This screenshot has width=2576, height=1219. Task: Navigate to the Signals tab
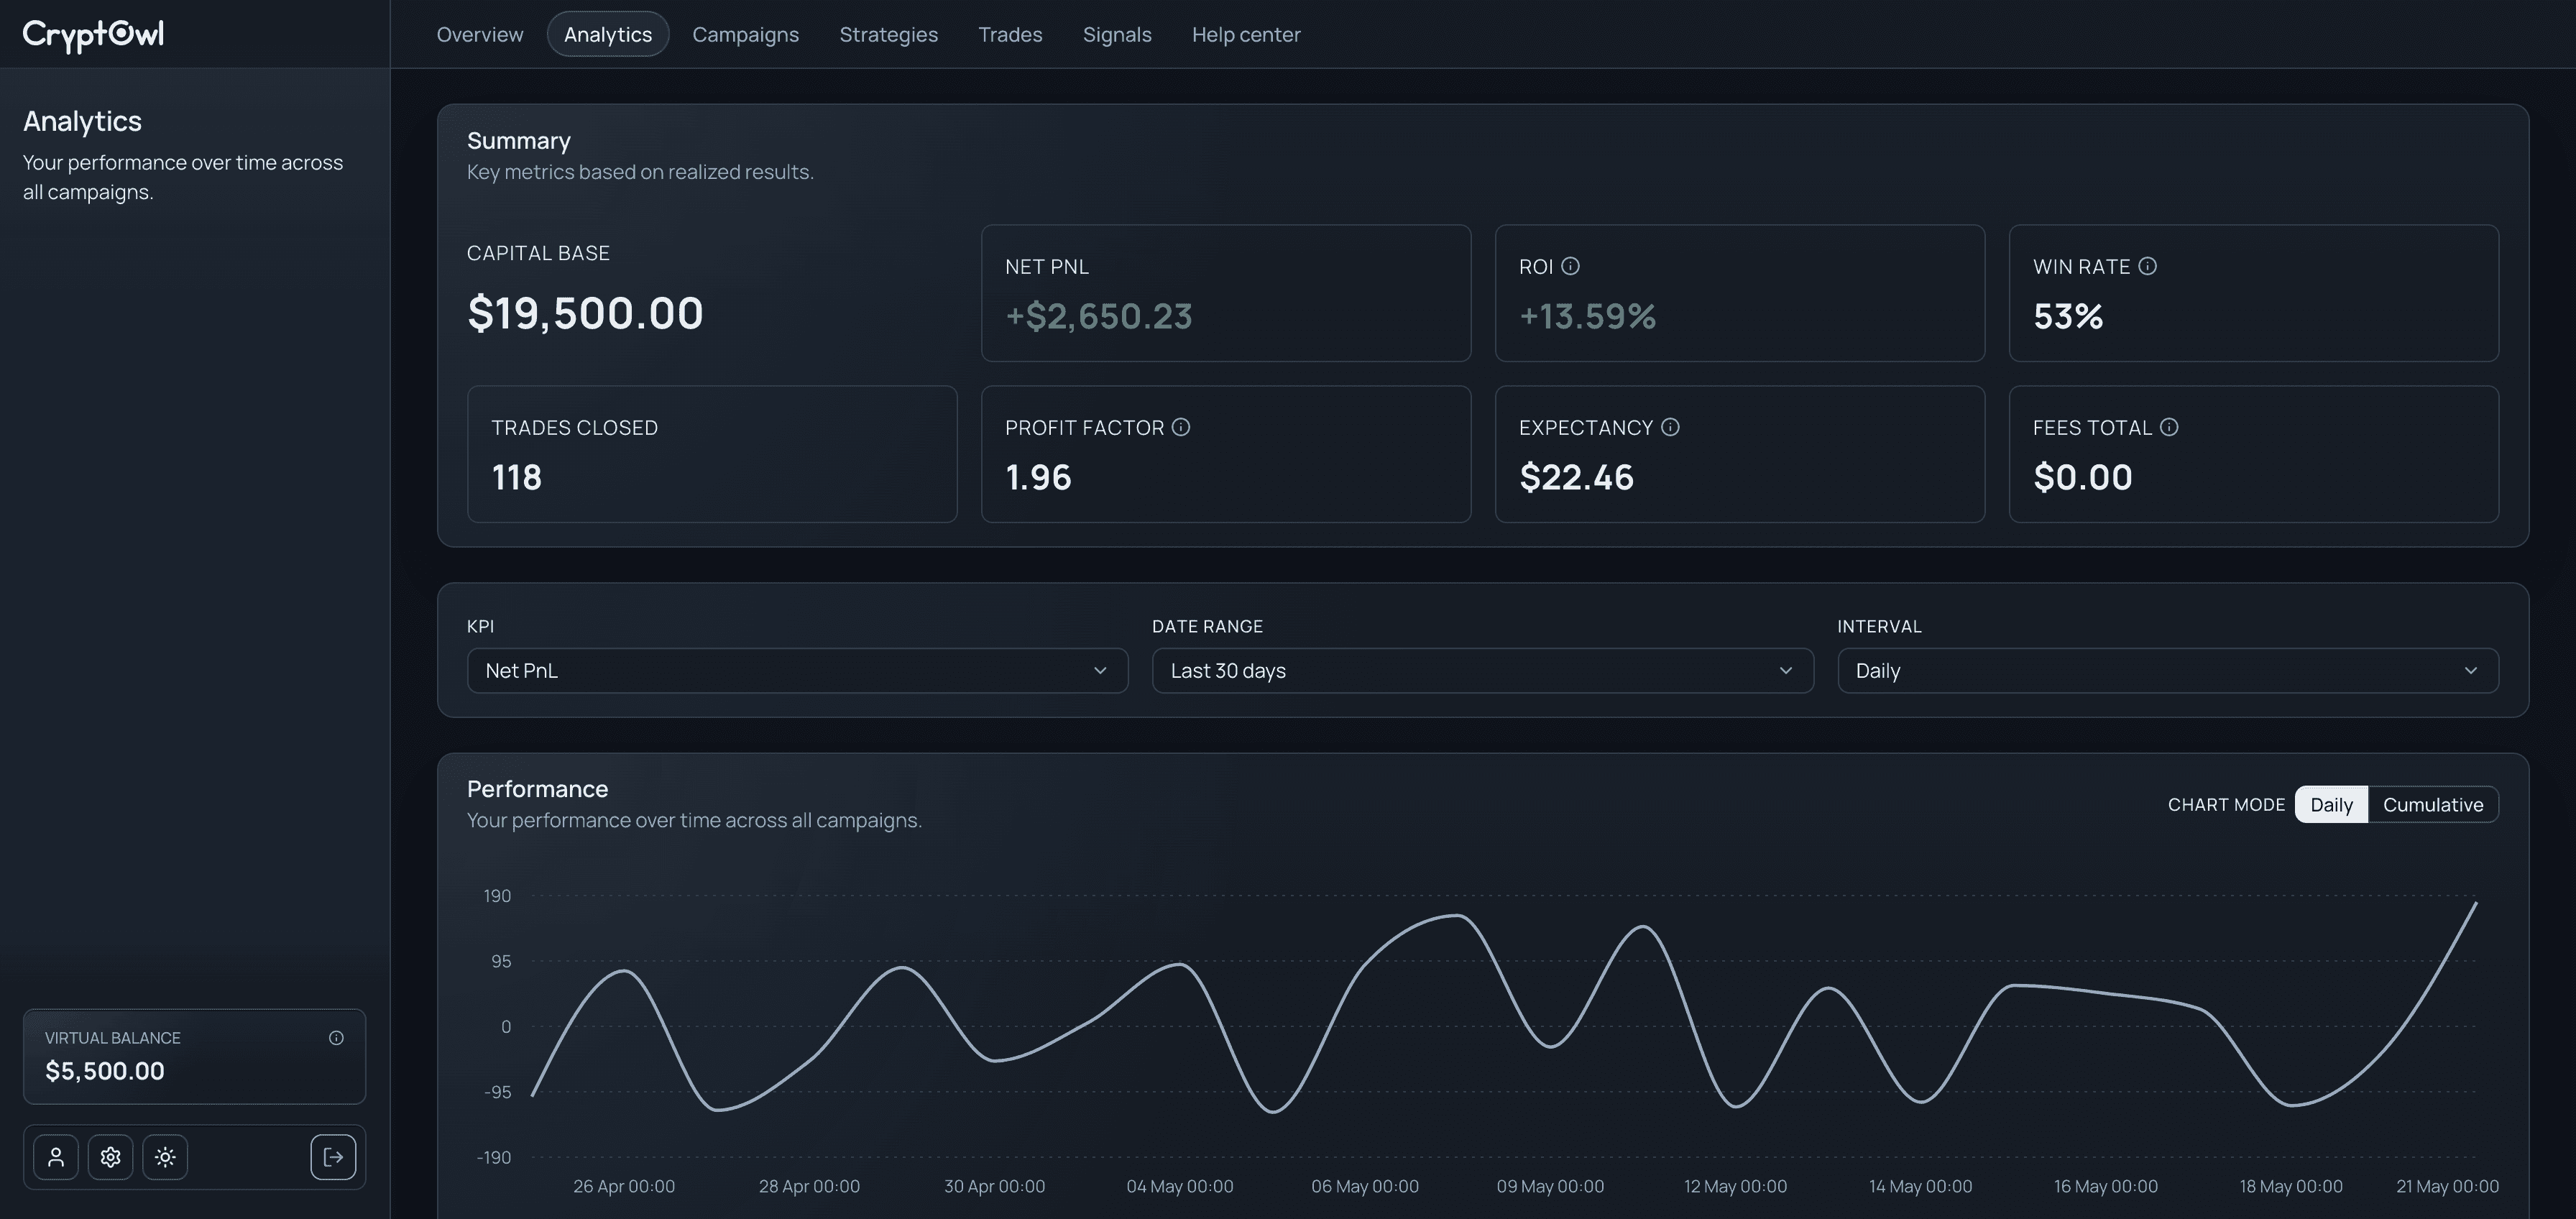point(1117,34)
